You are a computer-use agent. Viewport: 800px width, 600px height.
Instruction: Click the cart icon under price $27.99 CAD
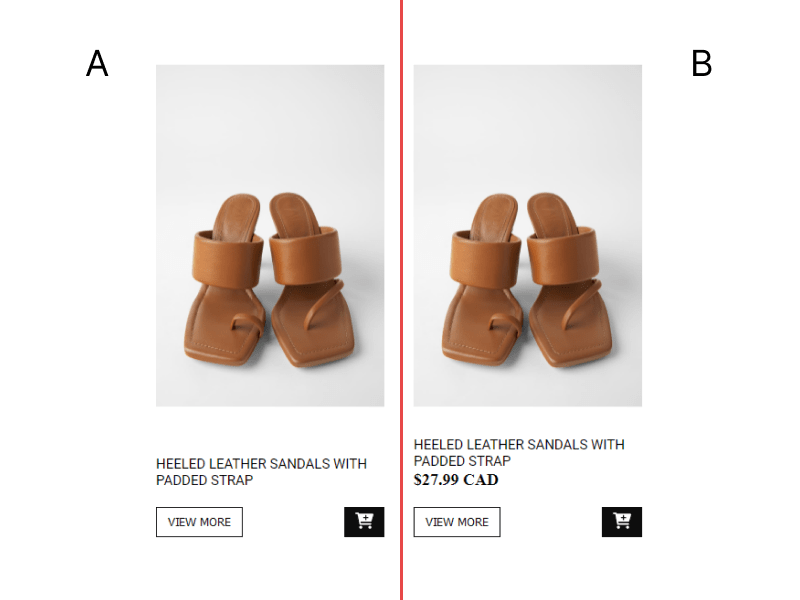(x=621, y=521)
